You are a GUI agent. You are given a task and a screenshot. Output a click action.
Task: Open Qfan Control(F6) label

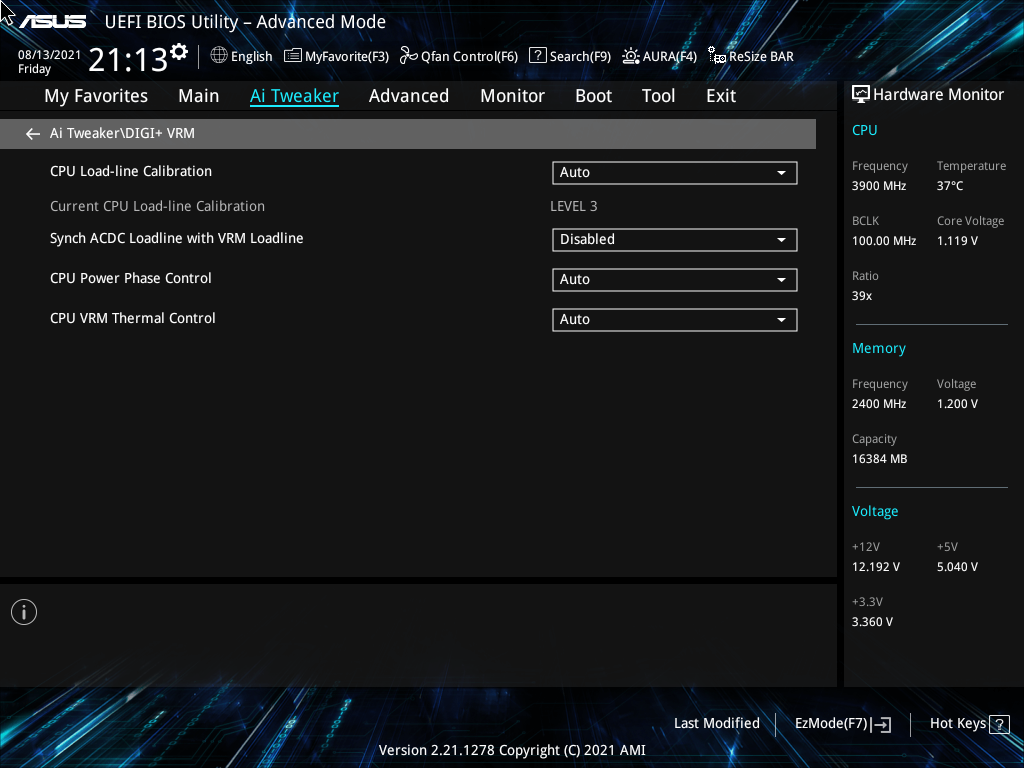click(470, 57)
